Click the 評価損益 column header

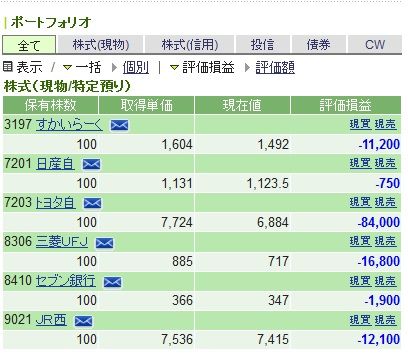coord(346,105)
